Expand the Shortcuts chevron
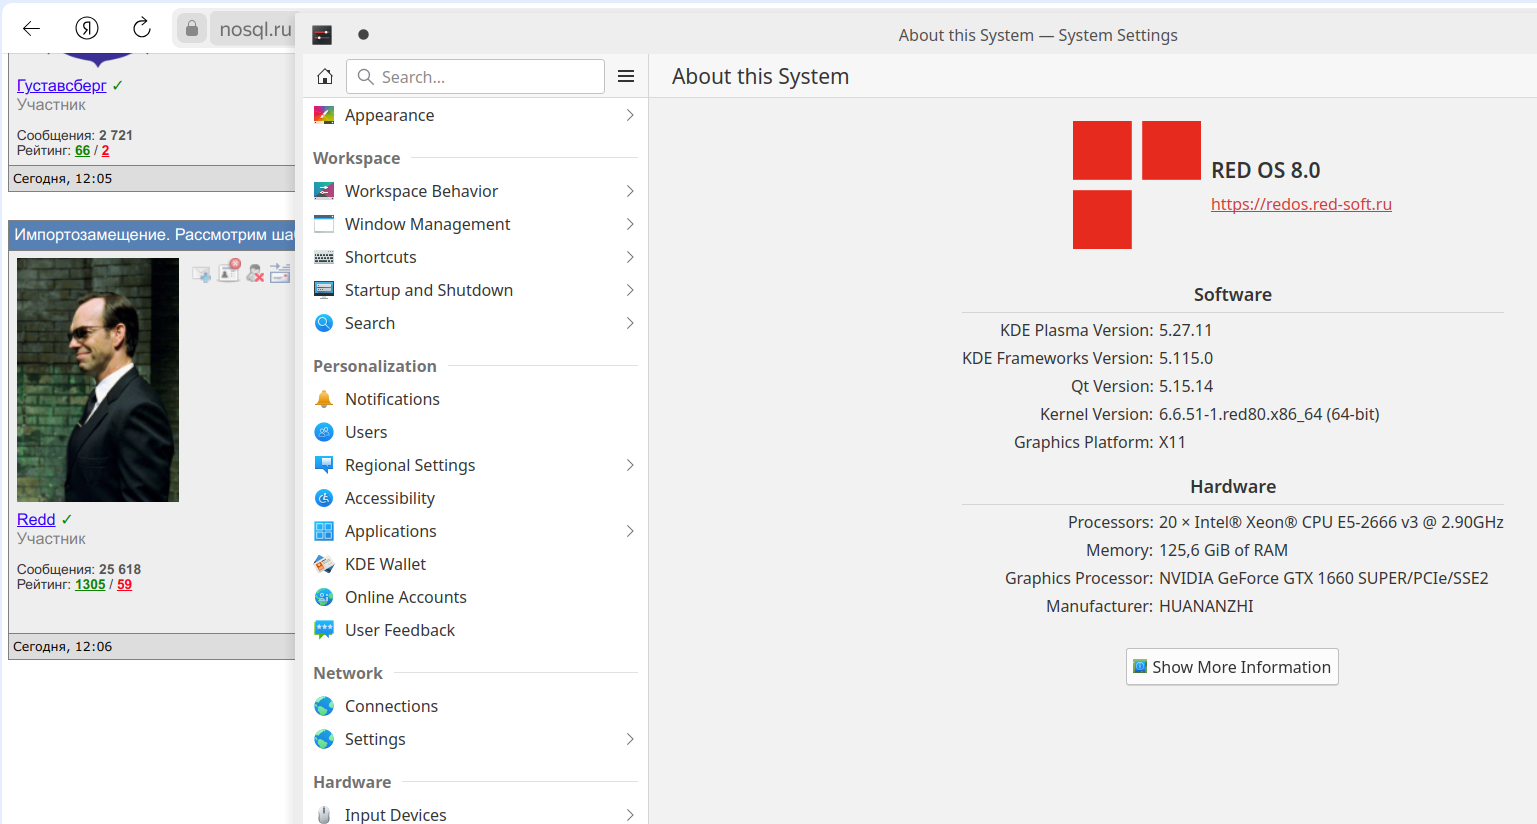 click(x=630, y=257)
